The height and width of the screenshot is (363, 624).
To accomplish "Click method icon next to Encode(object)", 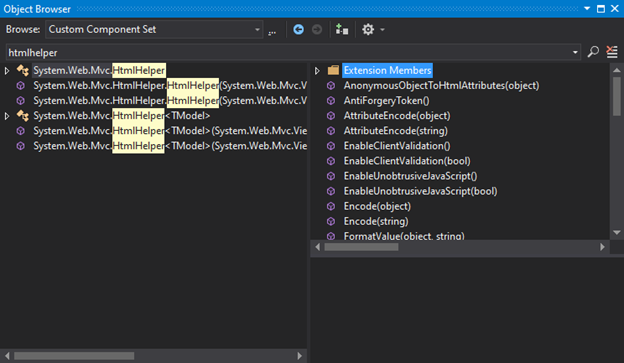I will pyautogui.click(x=331, y=207).
